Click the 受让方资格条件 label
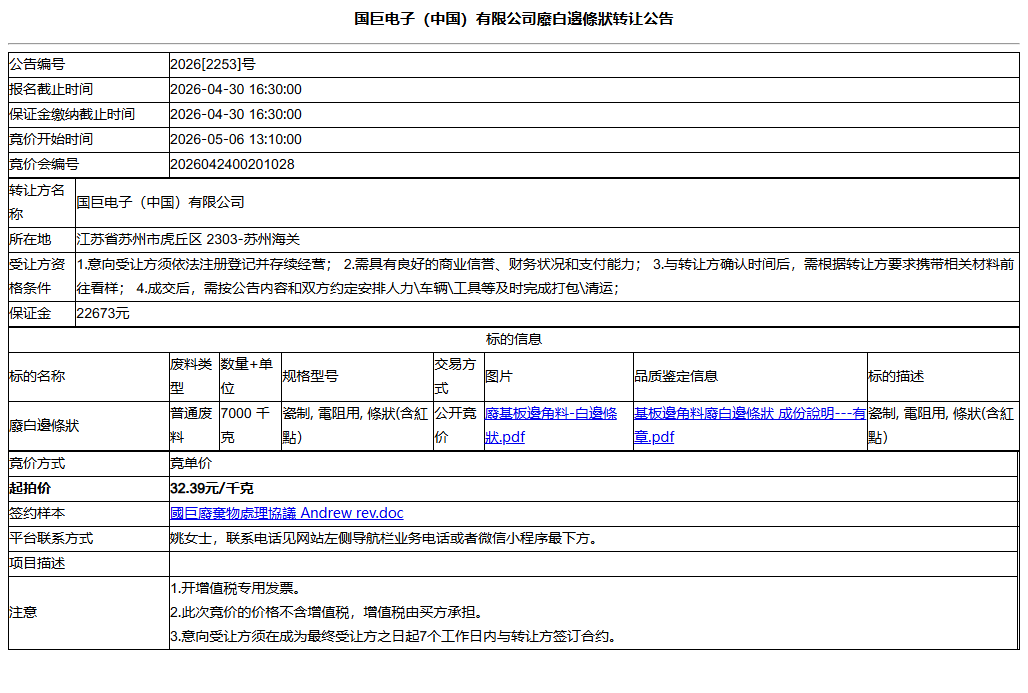 coord(37,276)
